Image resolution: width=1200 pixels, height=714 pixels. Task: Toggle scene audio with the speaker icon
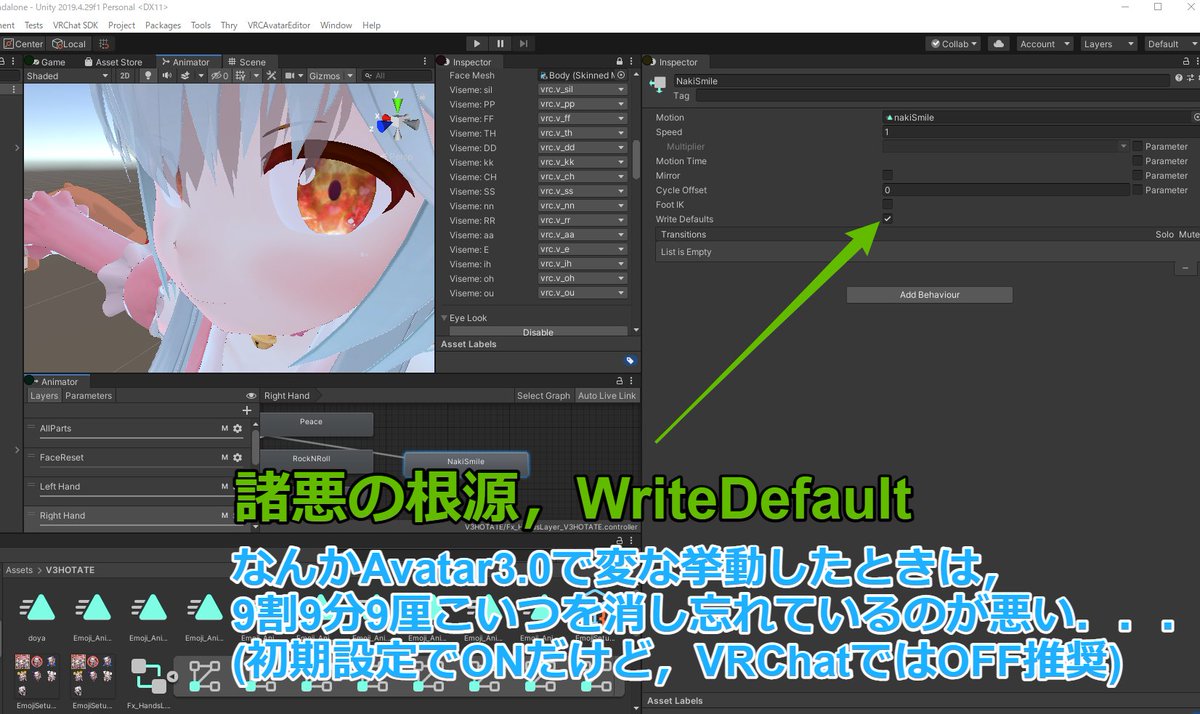click(x=167, y=76)
